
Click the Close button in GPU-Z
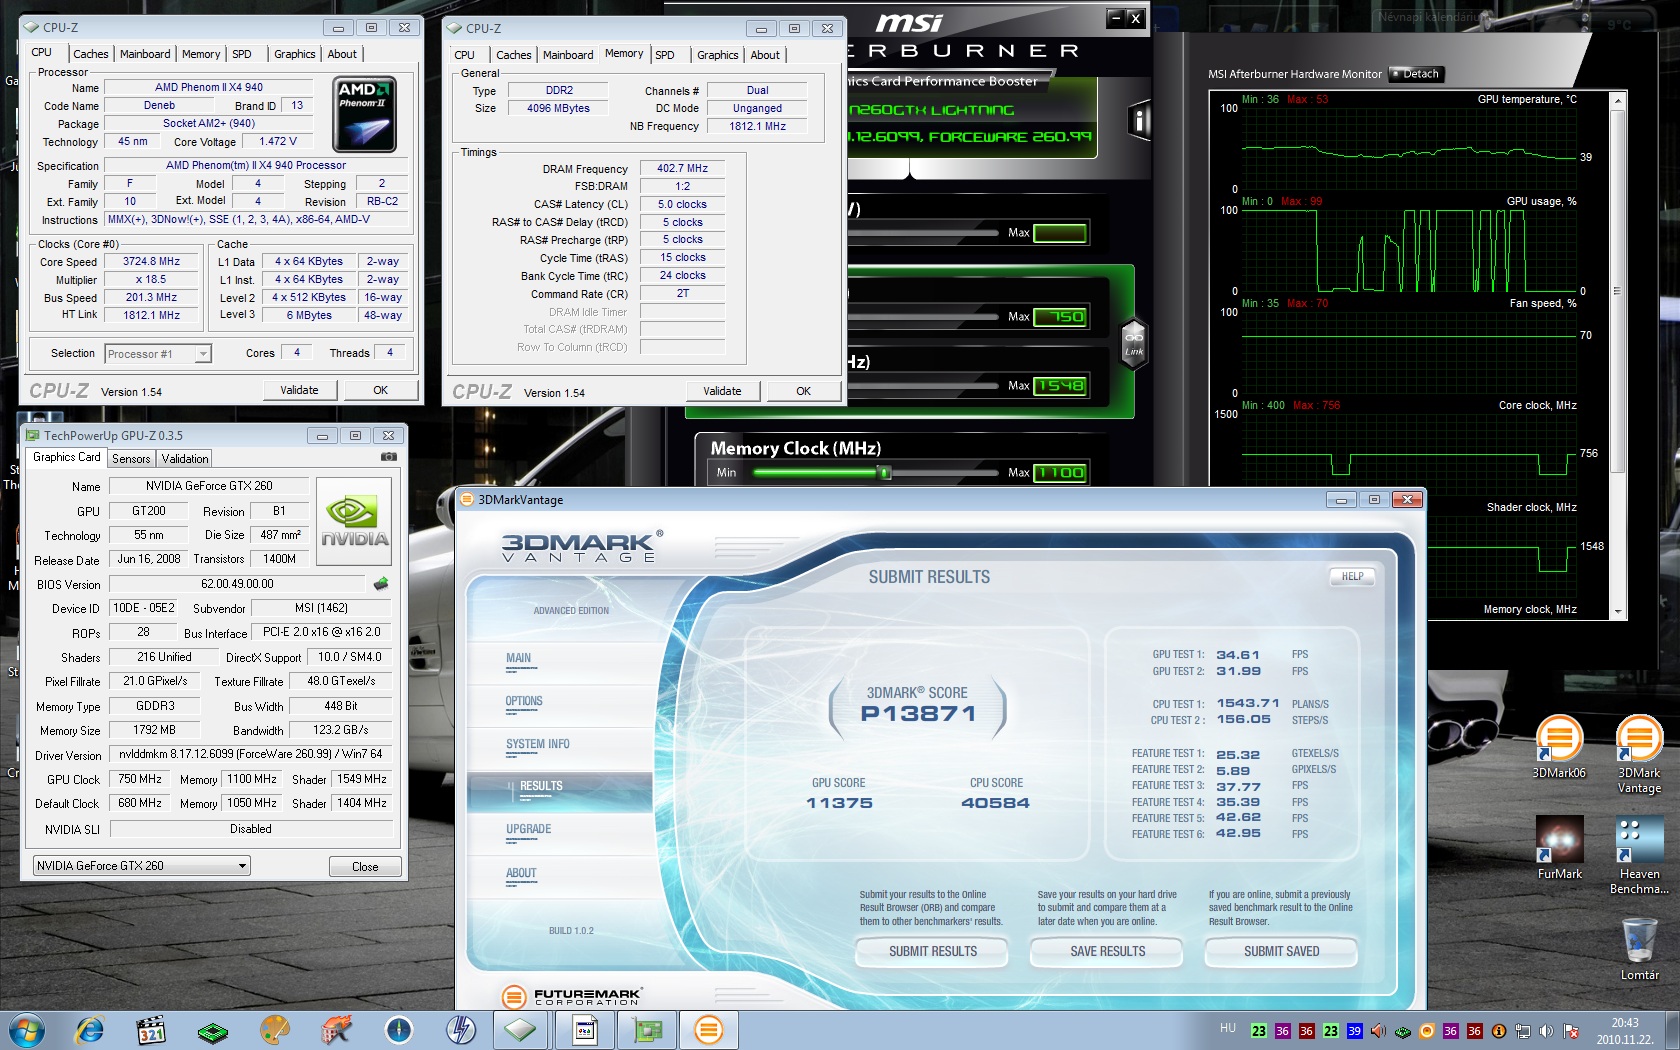[365, 867]
